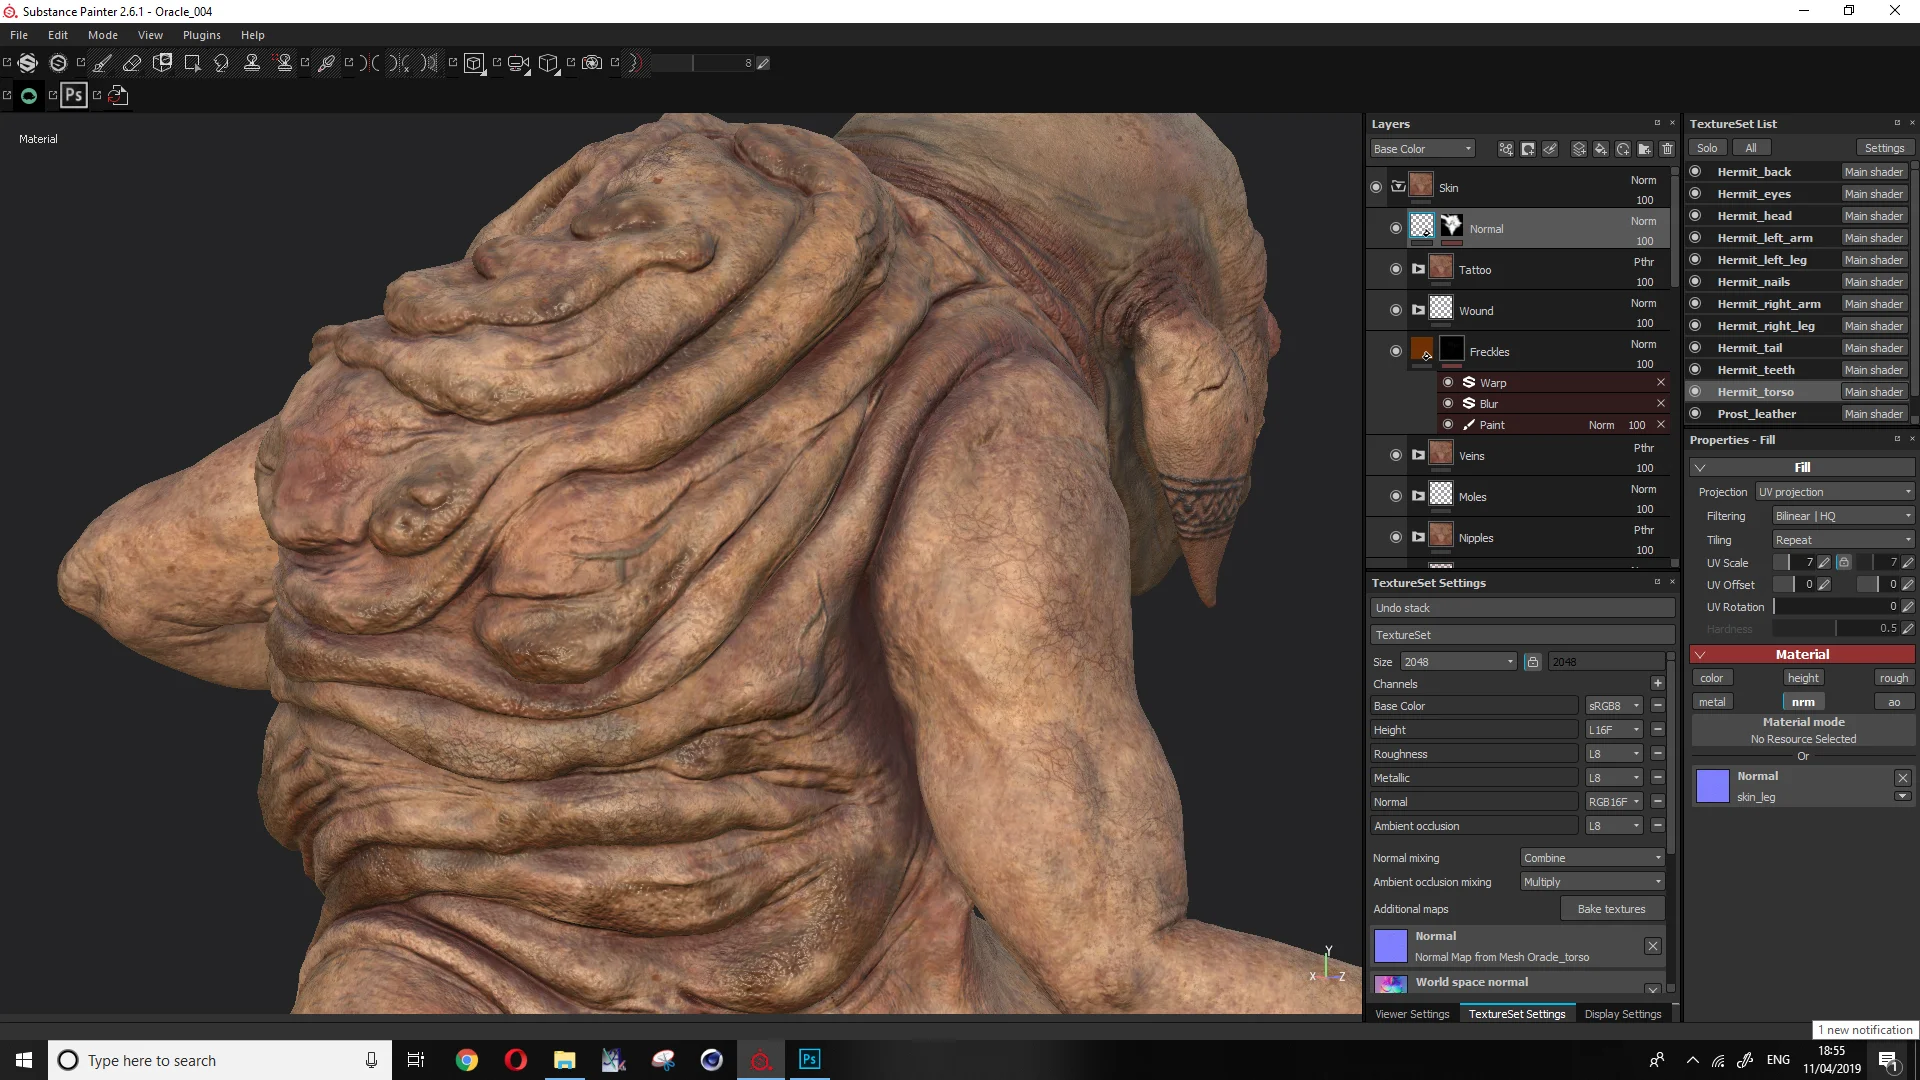
Task: Click the skin_leg normal color swatch
Action: (x=1712, y=786)
